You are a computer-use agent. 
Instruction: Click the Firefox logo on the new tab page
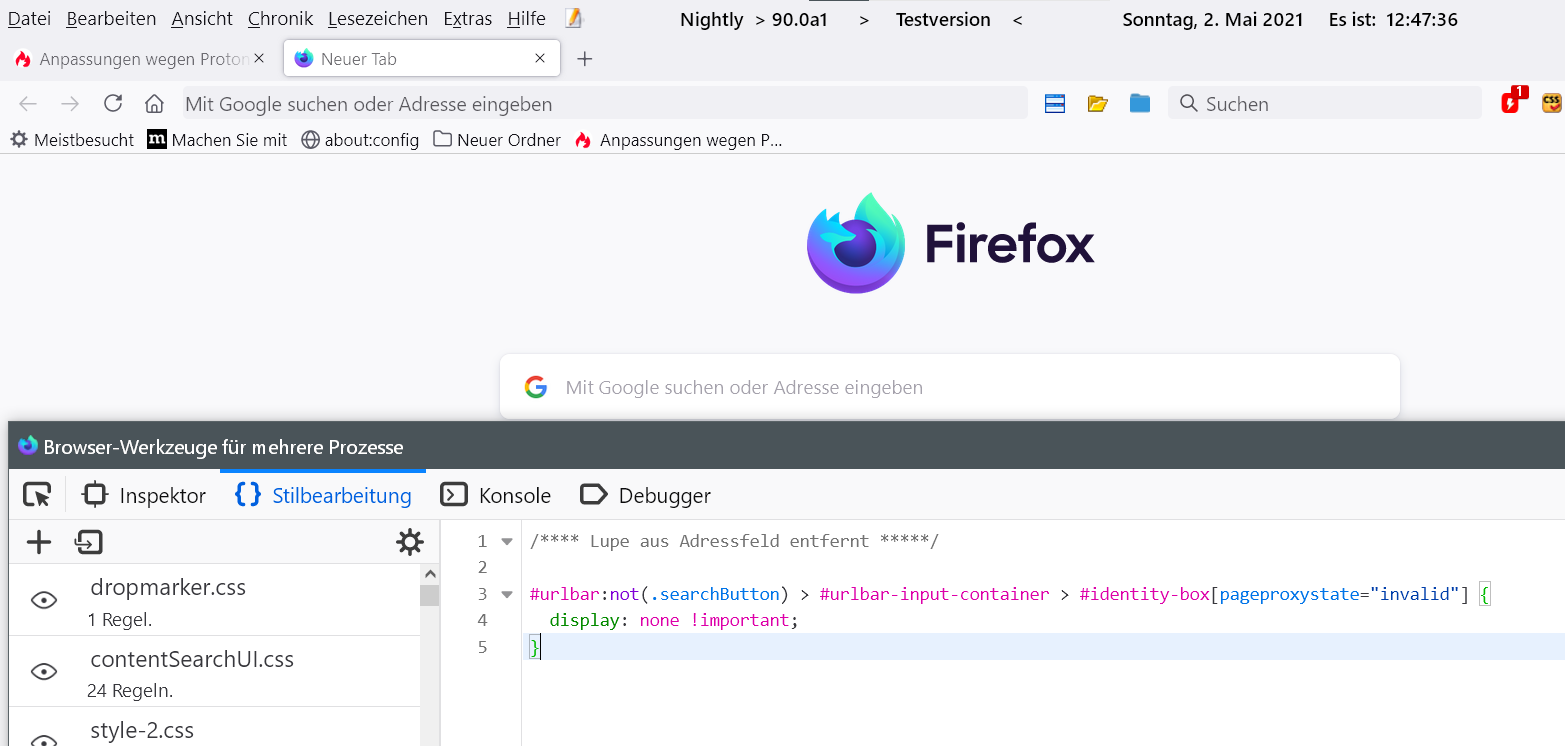(855, 242)
